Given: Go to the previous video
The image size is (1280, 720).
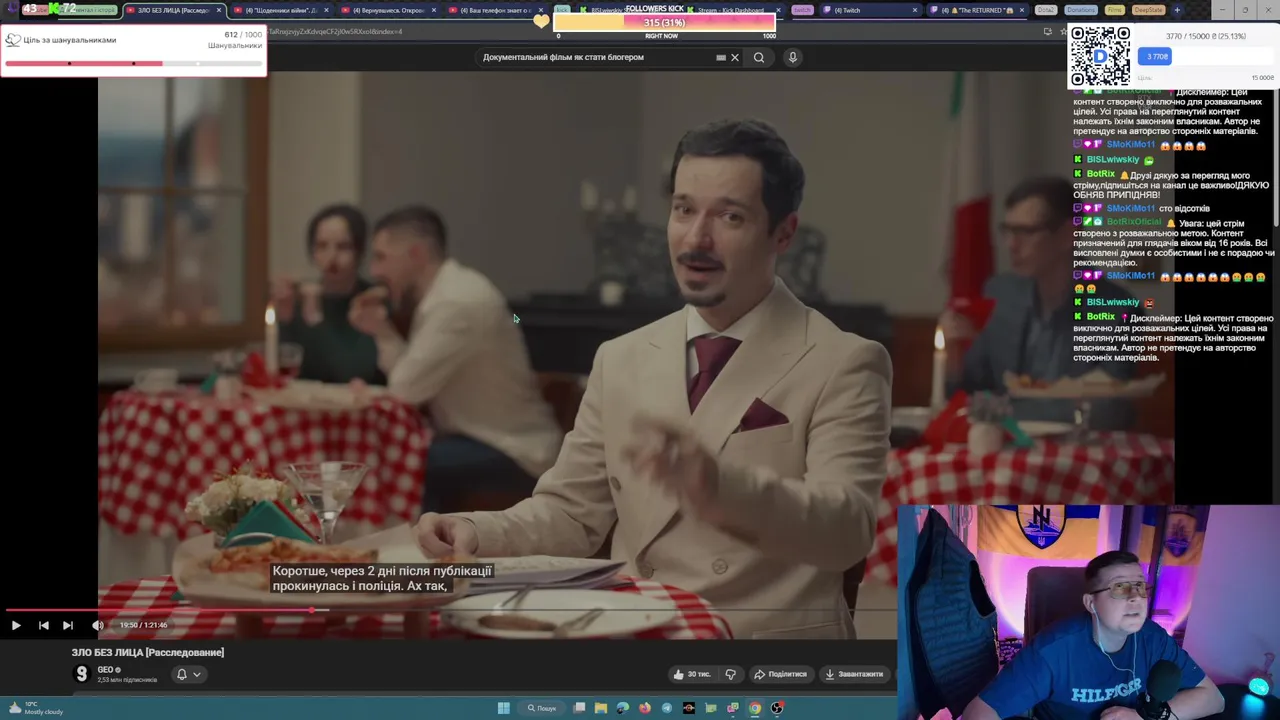Looking at the screenshot, I should point(43,625).
